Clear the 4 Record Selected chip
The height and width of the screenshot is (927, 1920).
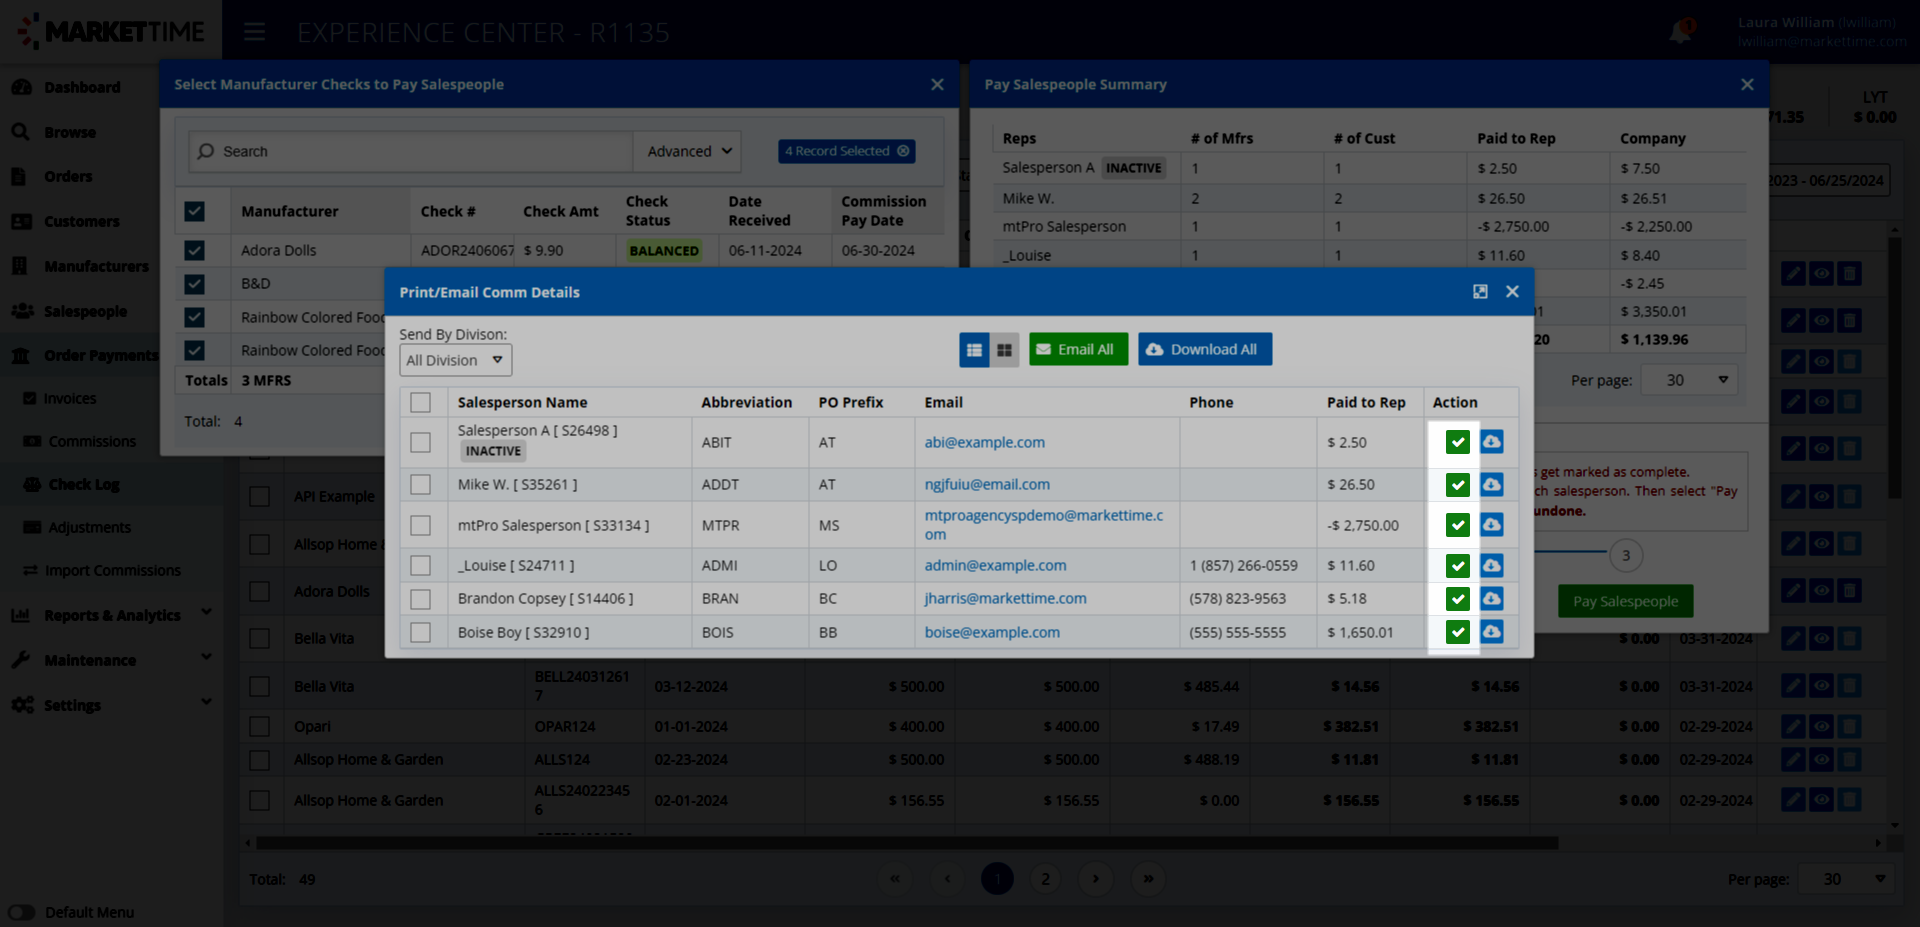click(903, 151)
